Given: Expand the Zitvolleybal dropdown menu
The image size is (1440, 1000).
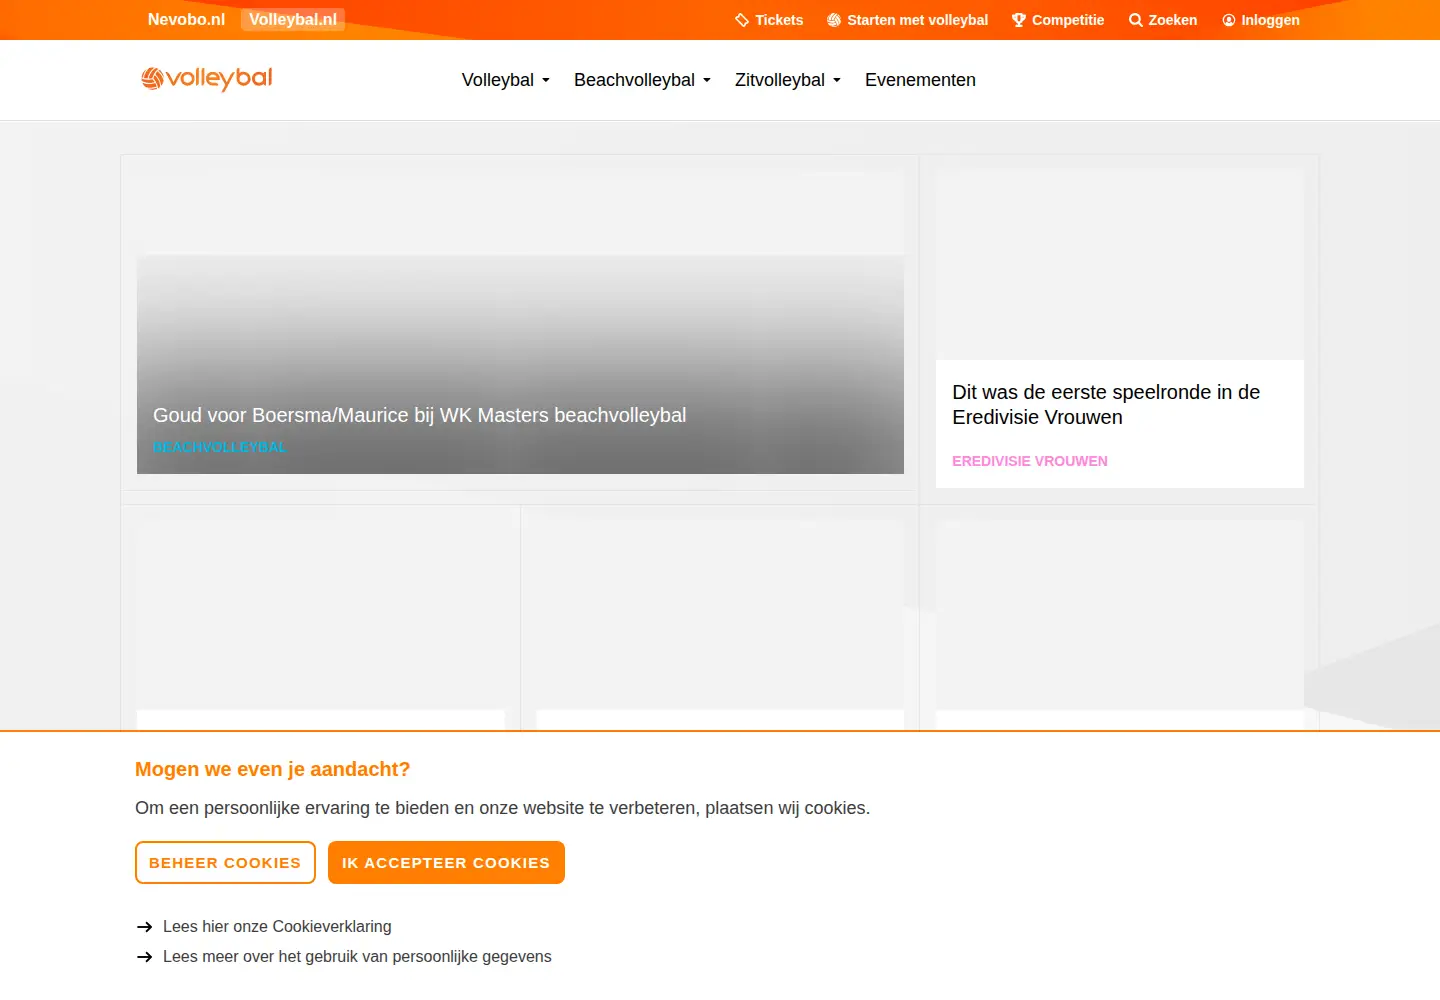Looking at the screenshot, I should click(x=788, y=80).
